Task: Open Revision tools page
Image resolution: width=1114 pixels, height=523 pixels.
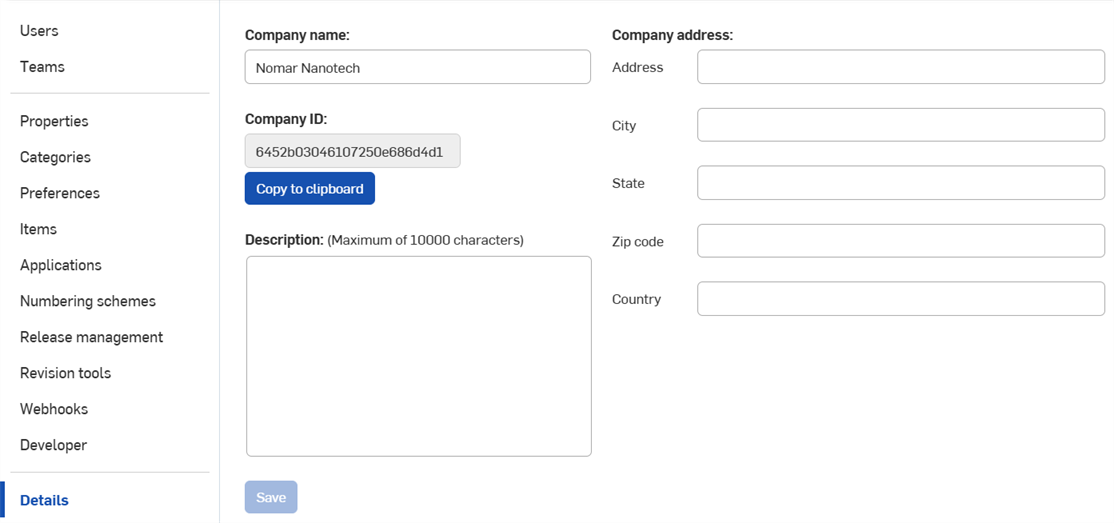Action: click(65, 373)
